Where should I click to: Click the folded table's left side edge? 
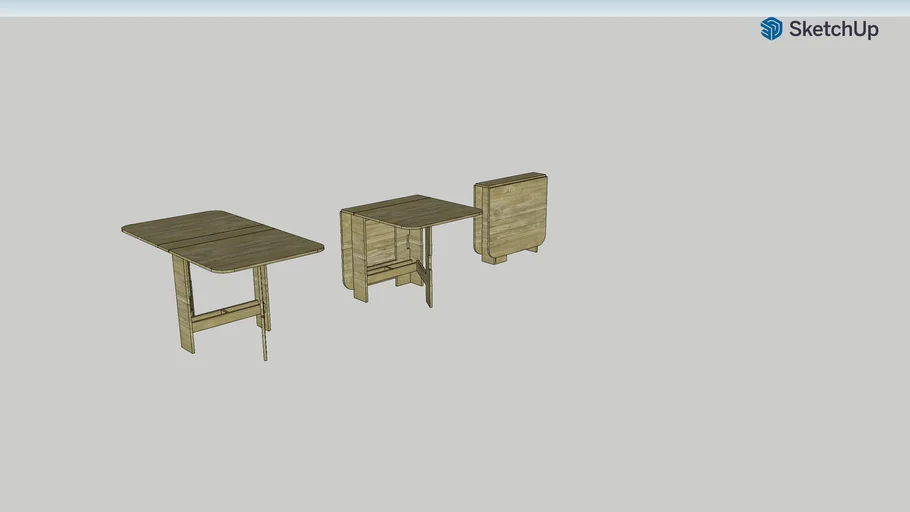tap(479, 218)
